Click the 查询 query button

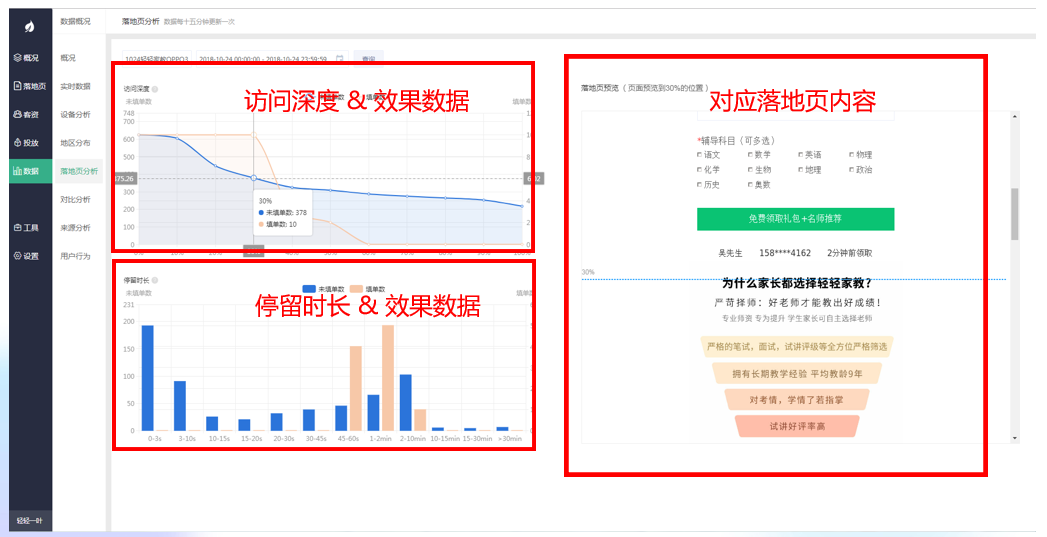[368, 59]
